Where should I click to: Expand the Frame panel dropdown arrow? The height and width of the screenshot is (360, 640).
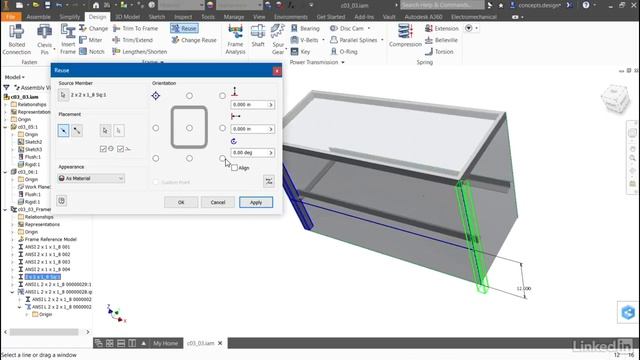(x=162, y=62)
